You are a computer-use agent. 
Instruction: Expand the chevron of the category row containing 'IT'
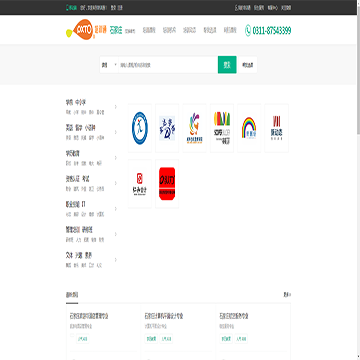pos(116,209)
